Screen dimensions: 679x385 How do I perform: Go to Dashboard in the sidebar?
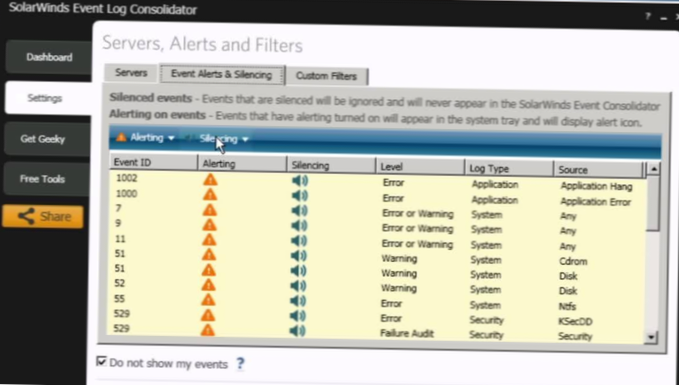click(x=49, y=57)
